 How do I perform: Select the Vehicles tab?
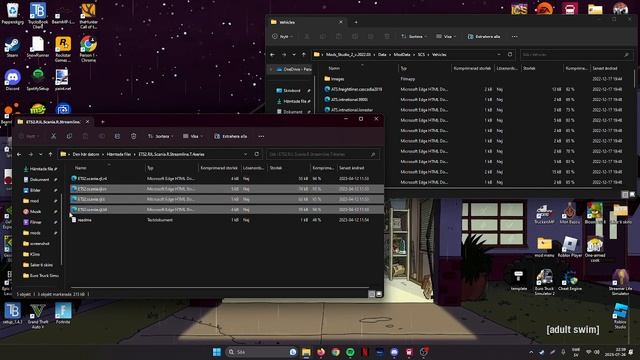[306, 22]
